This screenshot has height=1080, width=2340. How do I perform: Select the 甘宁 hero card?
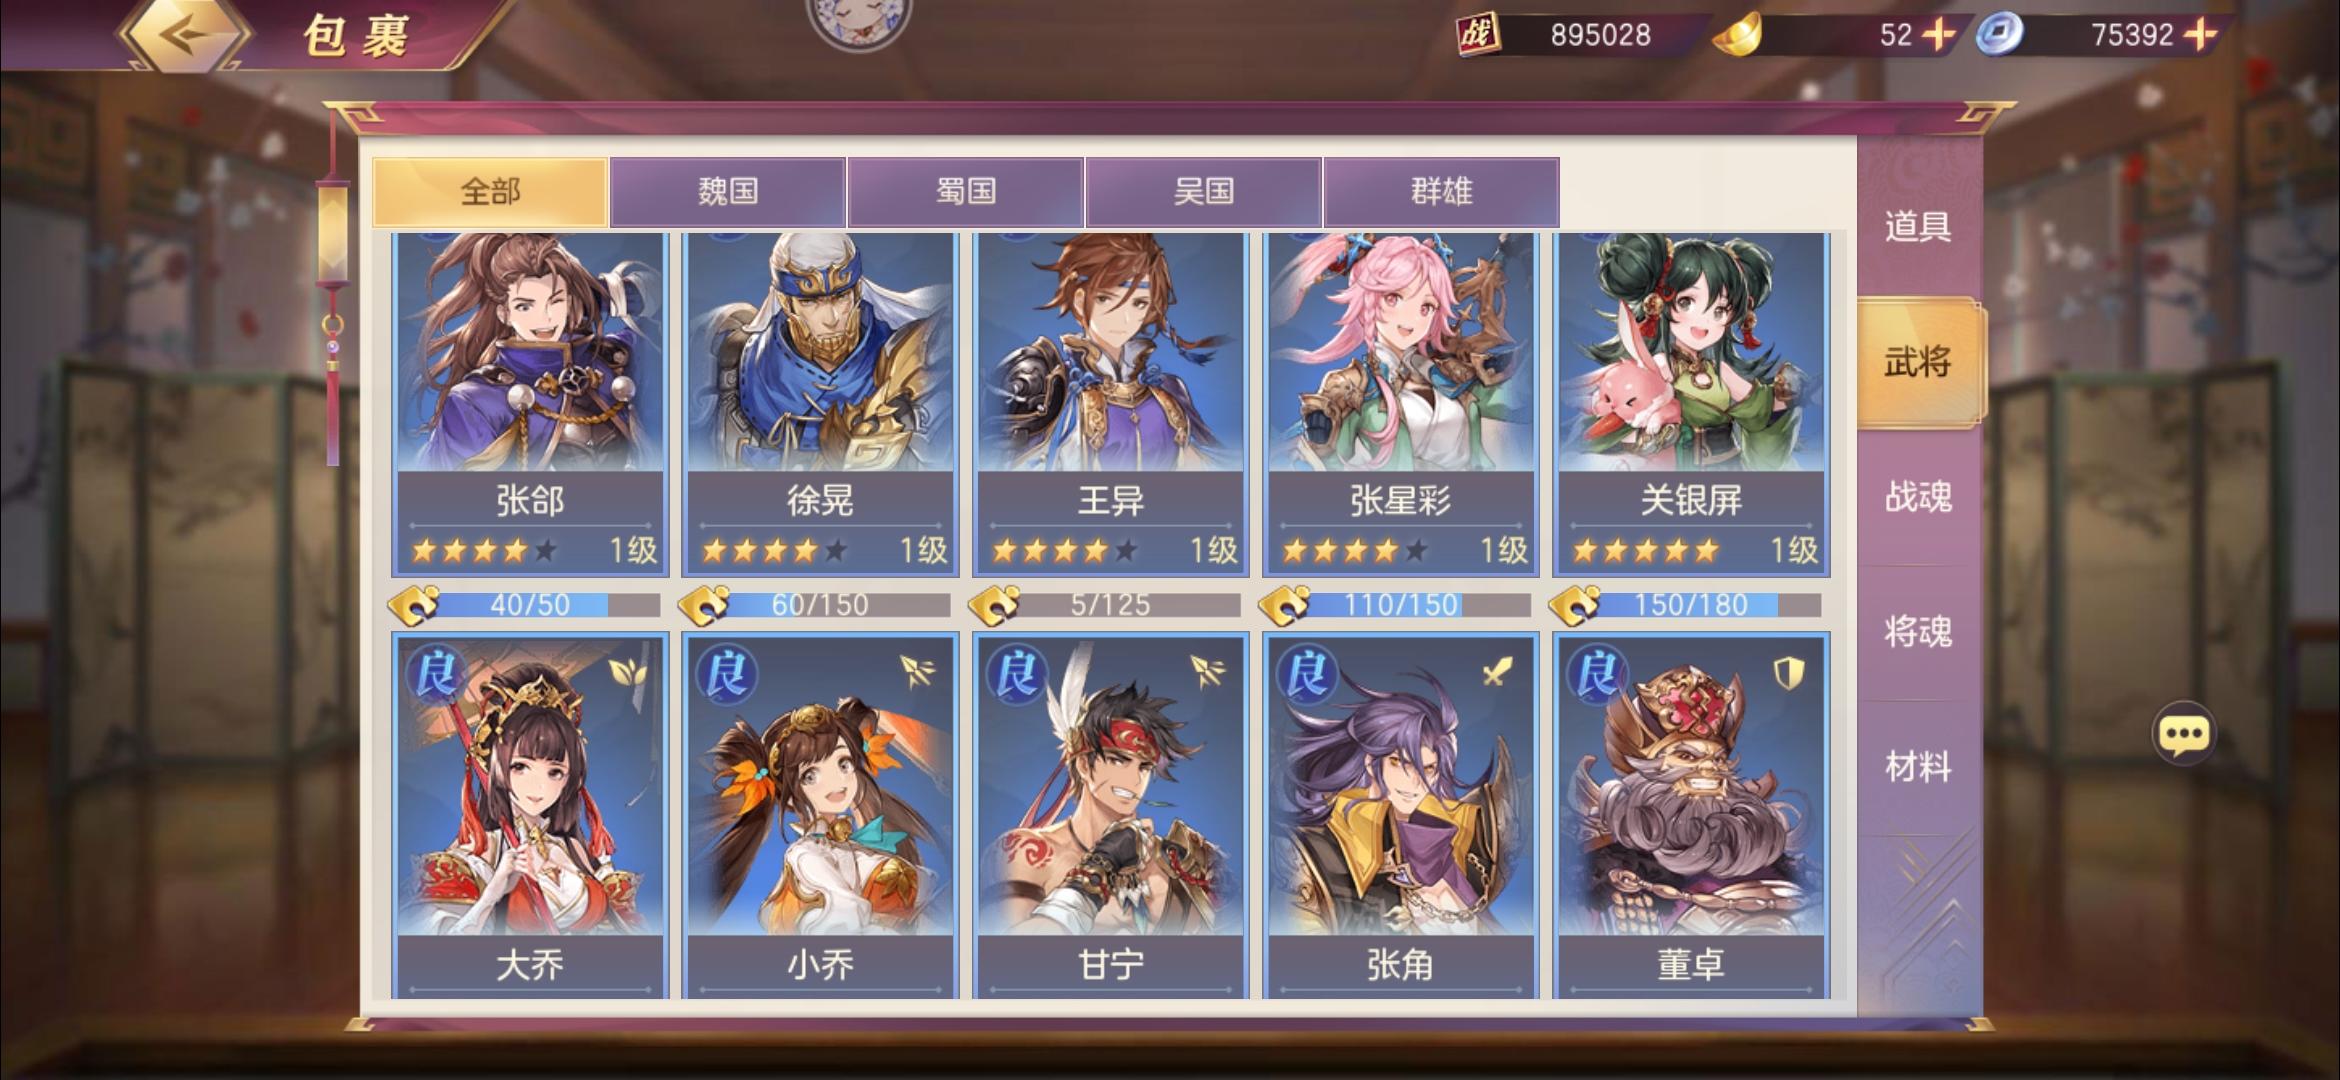(x=1110, y=815)
